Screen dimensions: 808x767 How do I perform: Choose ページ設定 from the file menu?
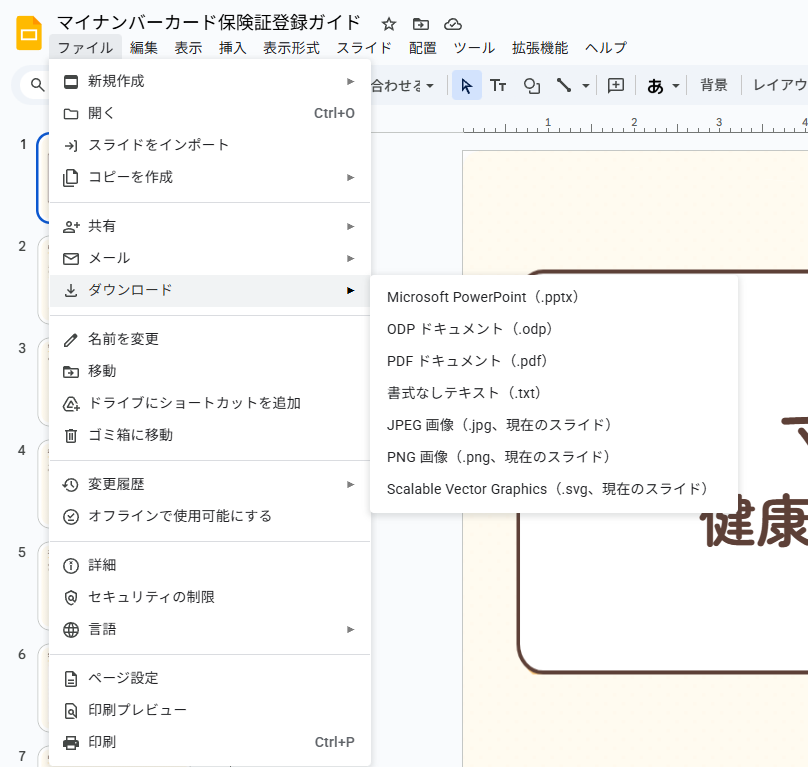coord(210,679)
